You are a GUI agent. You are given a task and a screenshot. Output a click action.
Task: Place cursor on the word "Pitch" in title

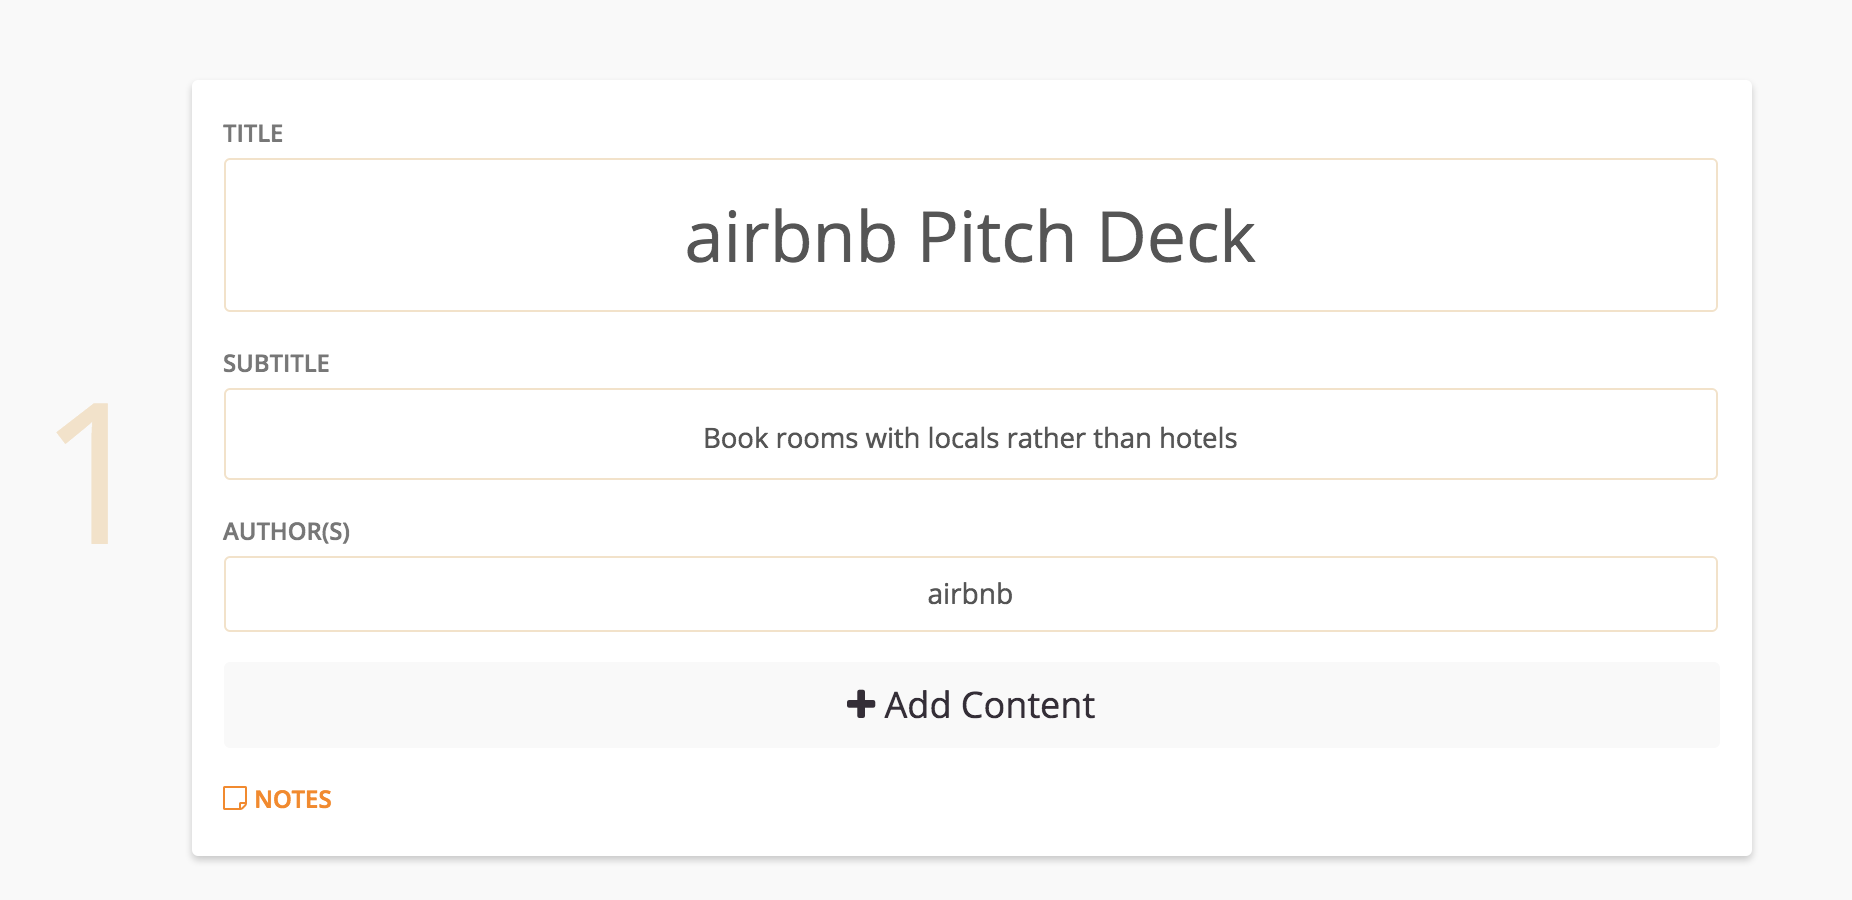tap(996, 237)
